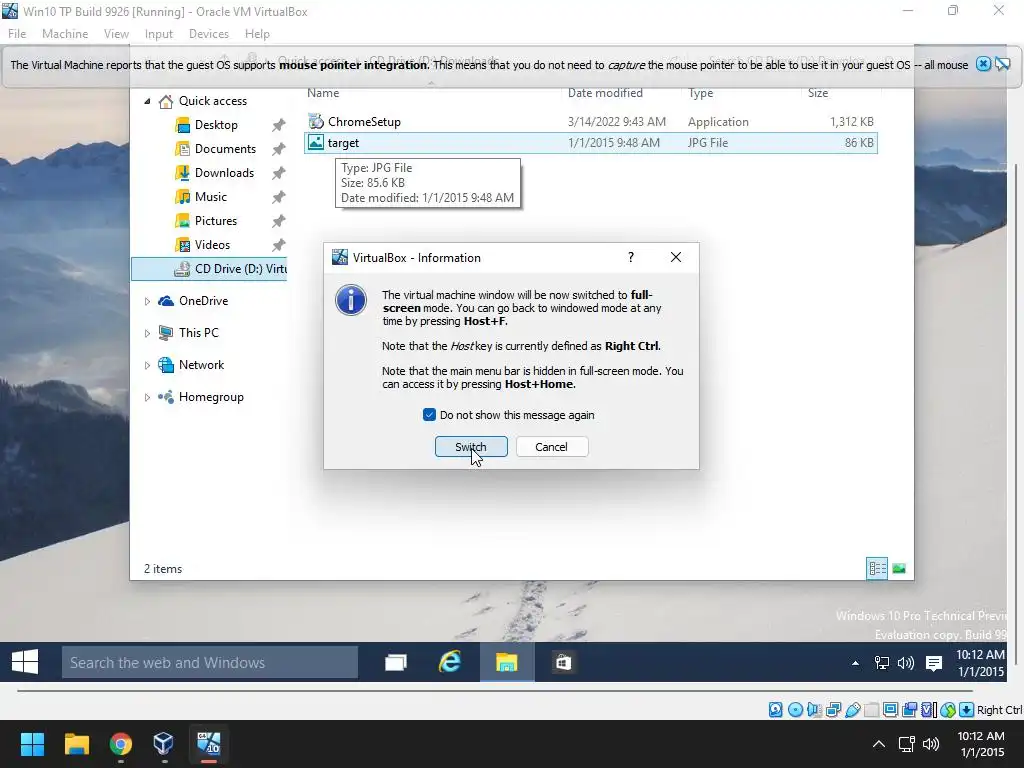Click the shared folders status icon

click(x=871, y=710)
